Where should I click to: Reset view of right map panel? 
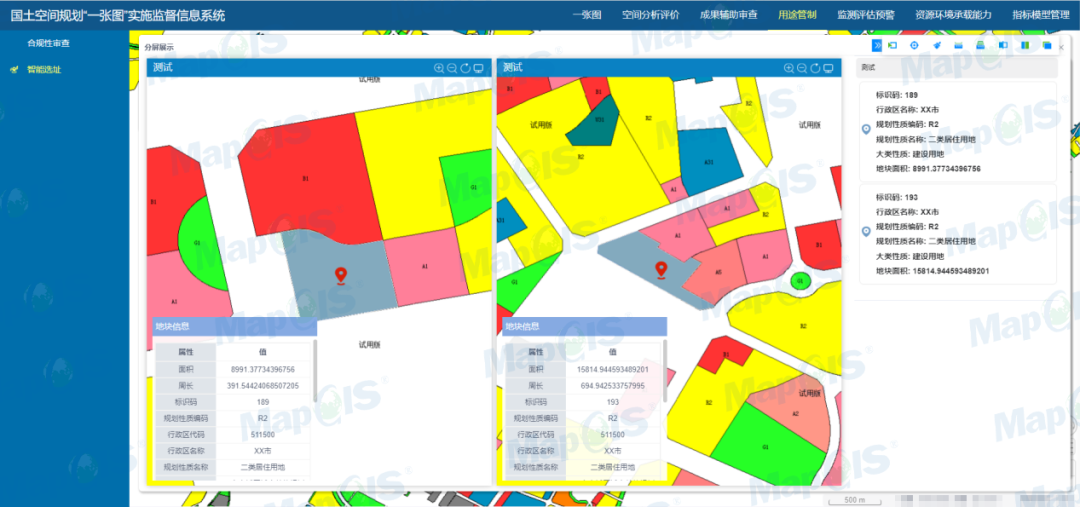point(815,68)
